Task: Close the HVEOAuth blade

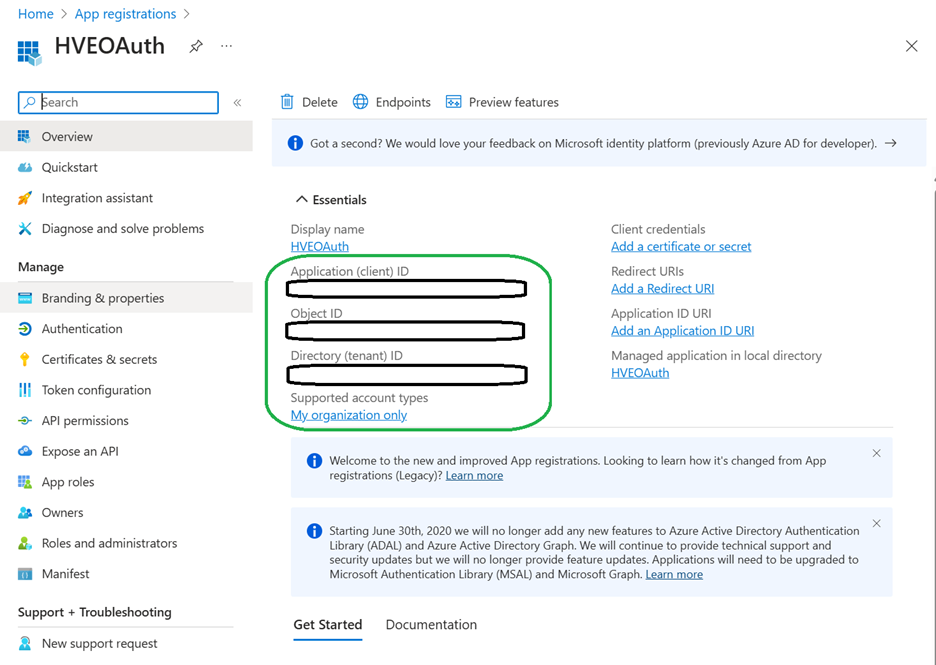Action: point(911,46)
